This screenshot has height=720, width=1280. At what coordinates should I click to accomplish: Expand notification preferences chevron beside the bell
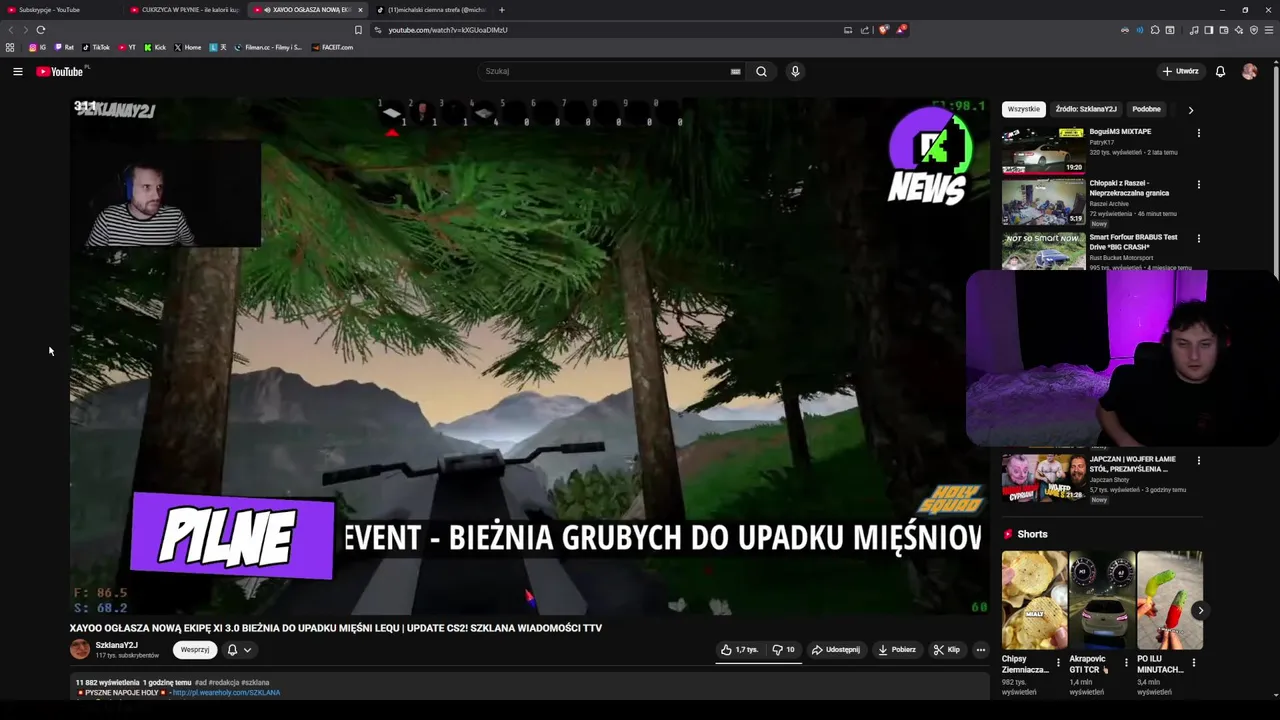247,650
